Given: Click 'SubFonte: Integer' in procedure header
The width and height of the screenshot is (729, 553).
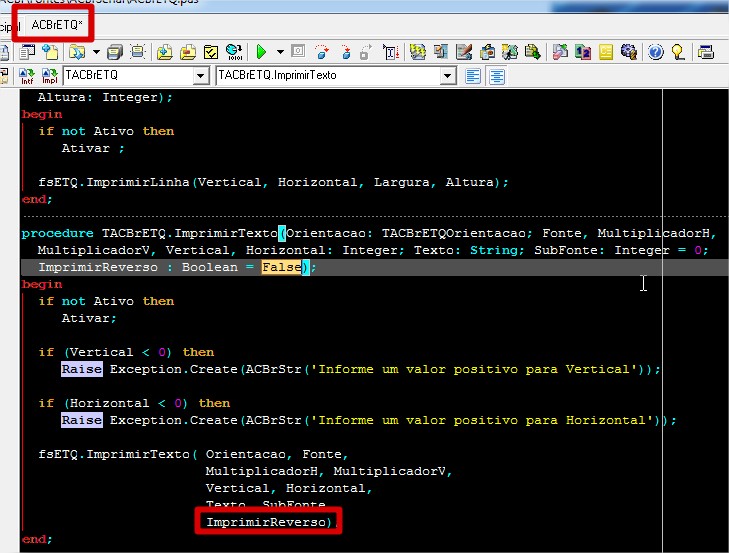Looking at the screenshot, I should 602,250.
